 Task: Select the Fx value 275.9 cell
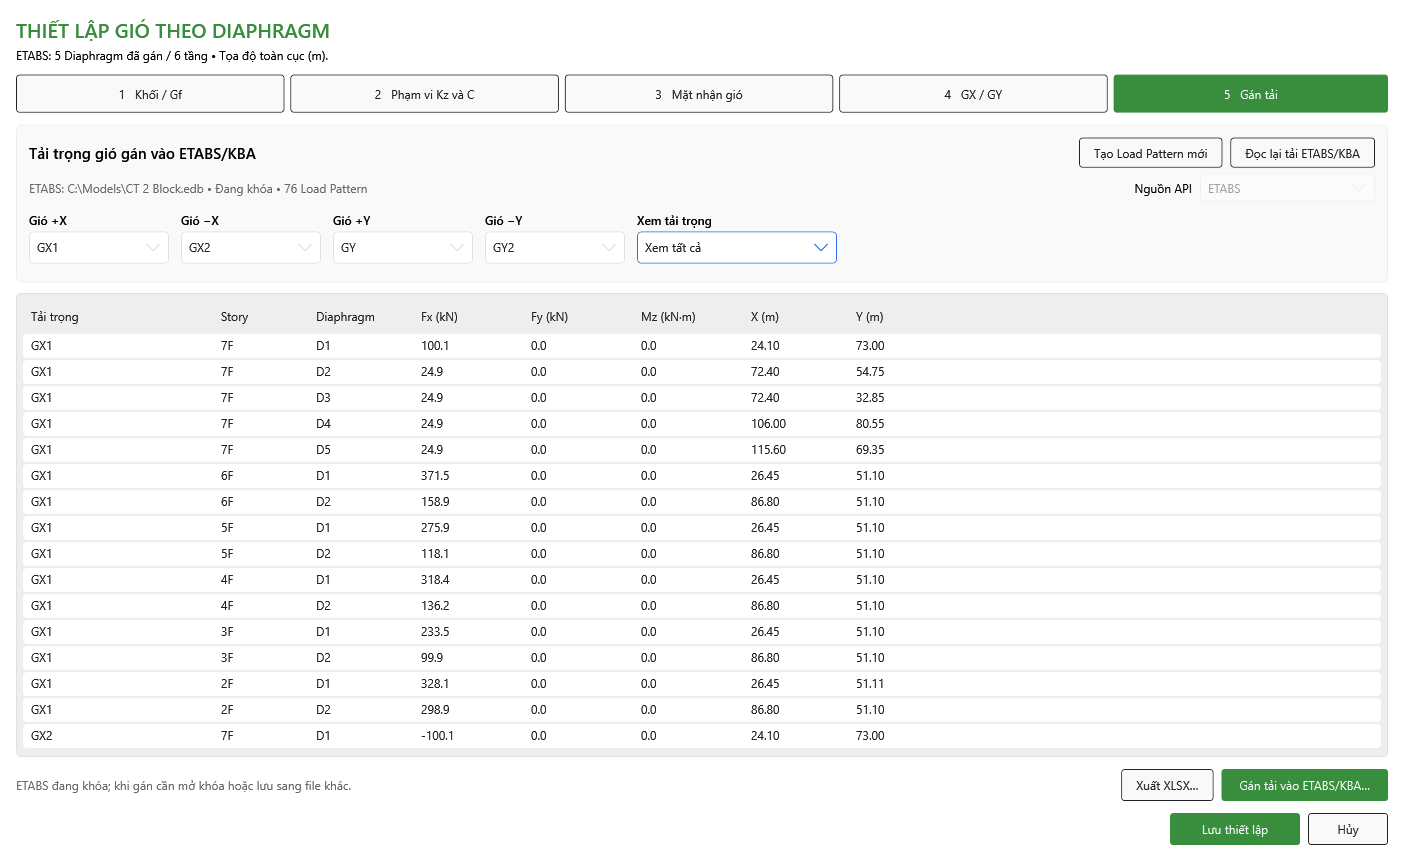coord(435,528)
